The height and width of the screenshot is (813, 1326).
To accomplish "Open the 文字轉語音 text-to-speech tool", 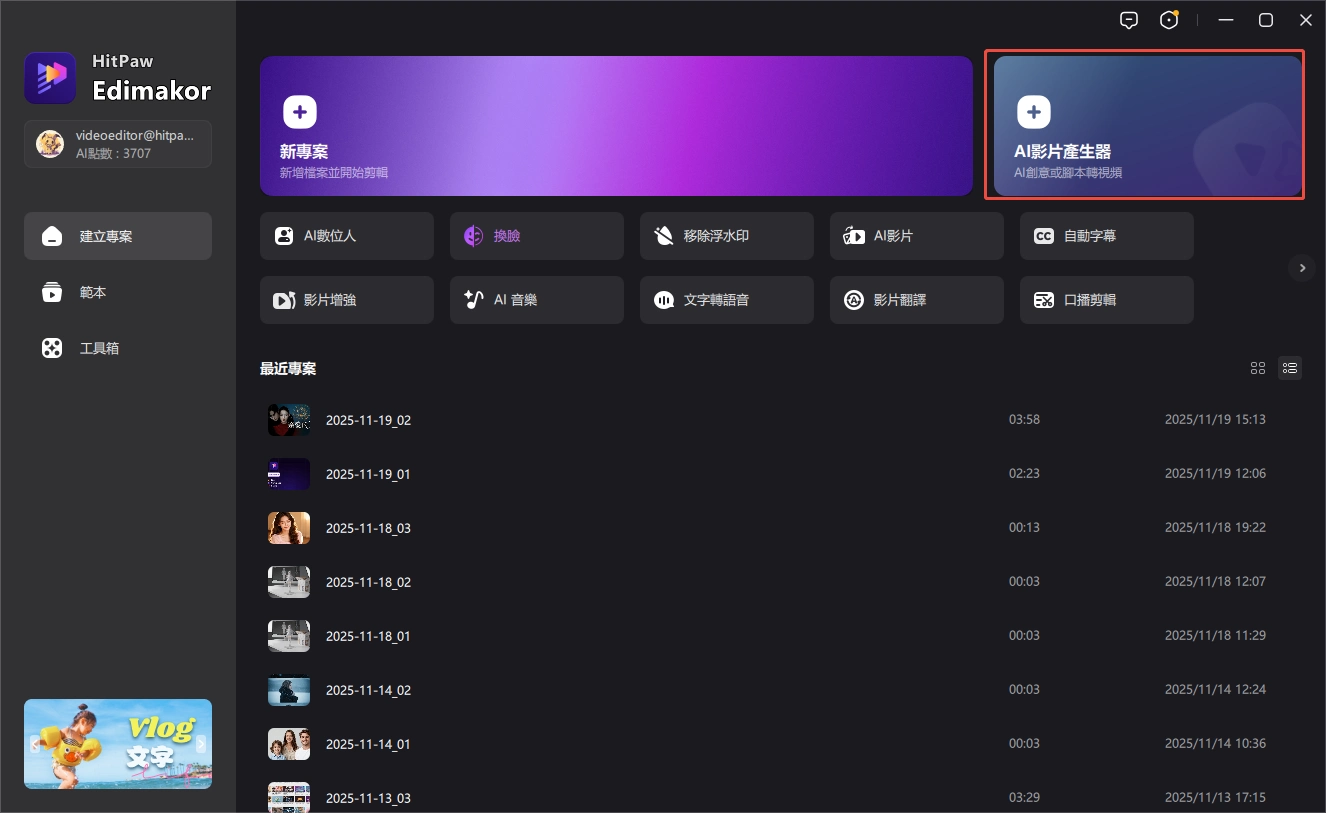I will pyautogui.click(x=726, y=300).
